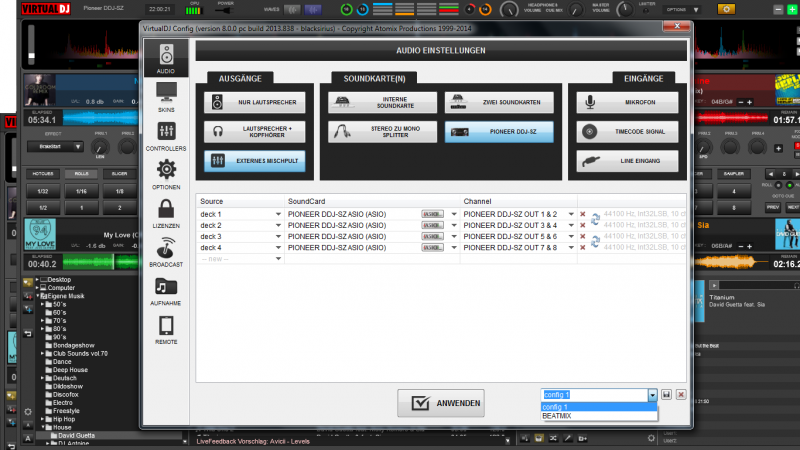Save the current audio config with disk icon
Viewport: 800px width, 450px height.
pyautogui.click(x=666, y=395)
